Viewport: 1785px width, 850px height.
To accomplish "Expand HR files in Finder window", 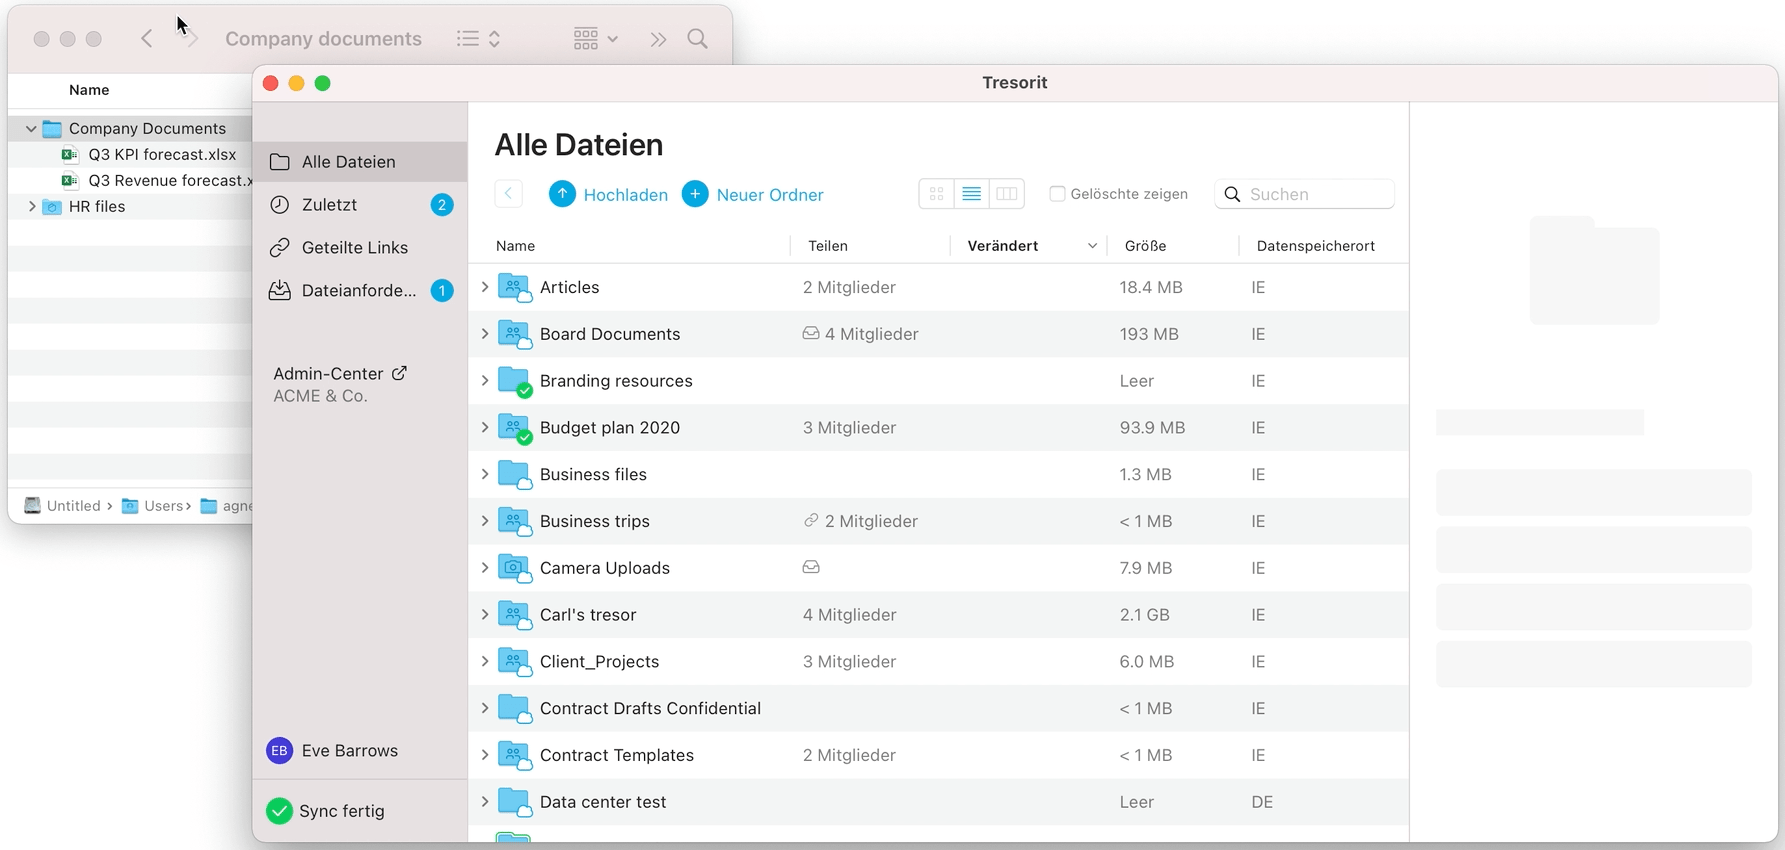I will [x=31, y=207].
